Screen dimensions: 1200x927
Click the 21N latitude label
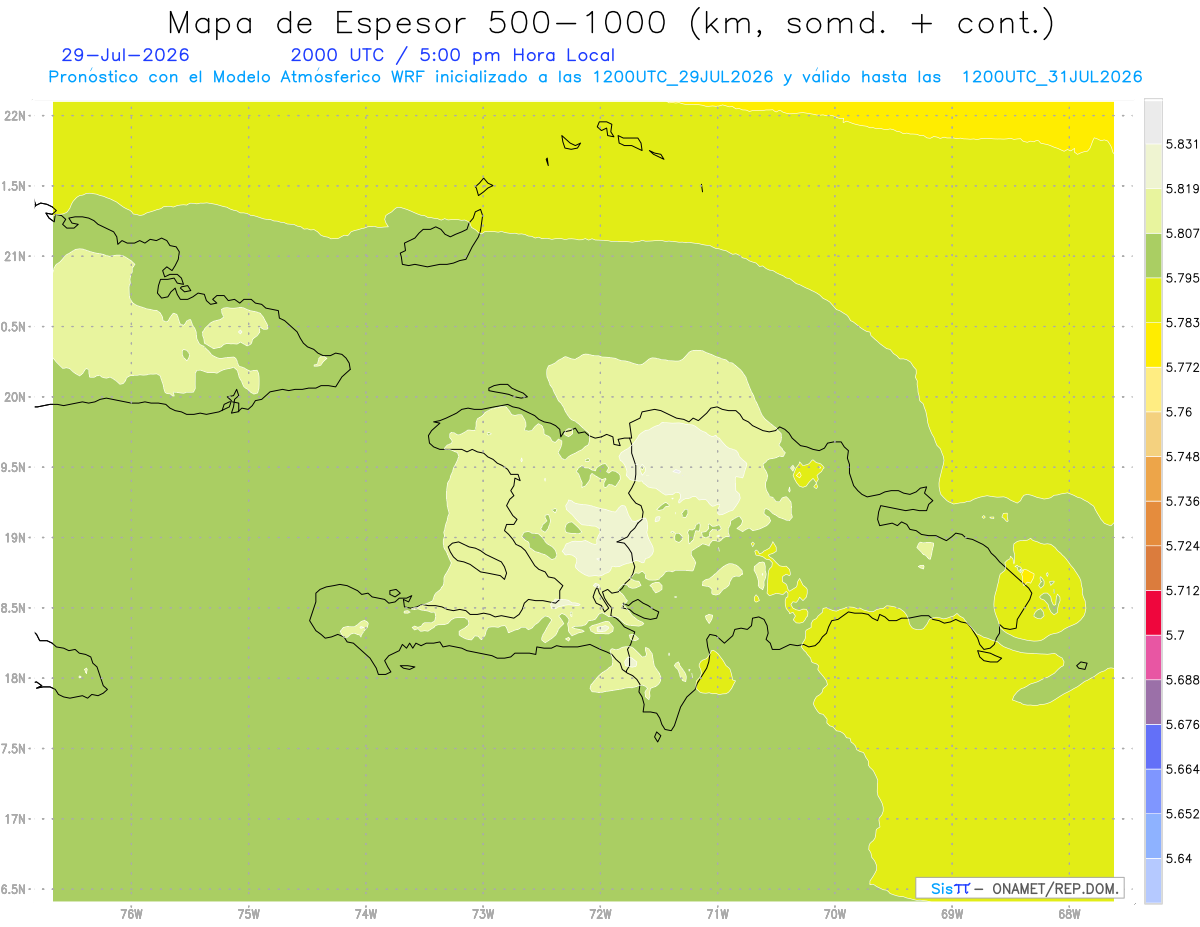click(x=17, y=257)
